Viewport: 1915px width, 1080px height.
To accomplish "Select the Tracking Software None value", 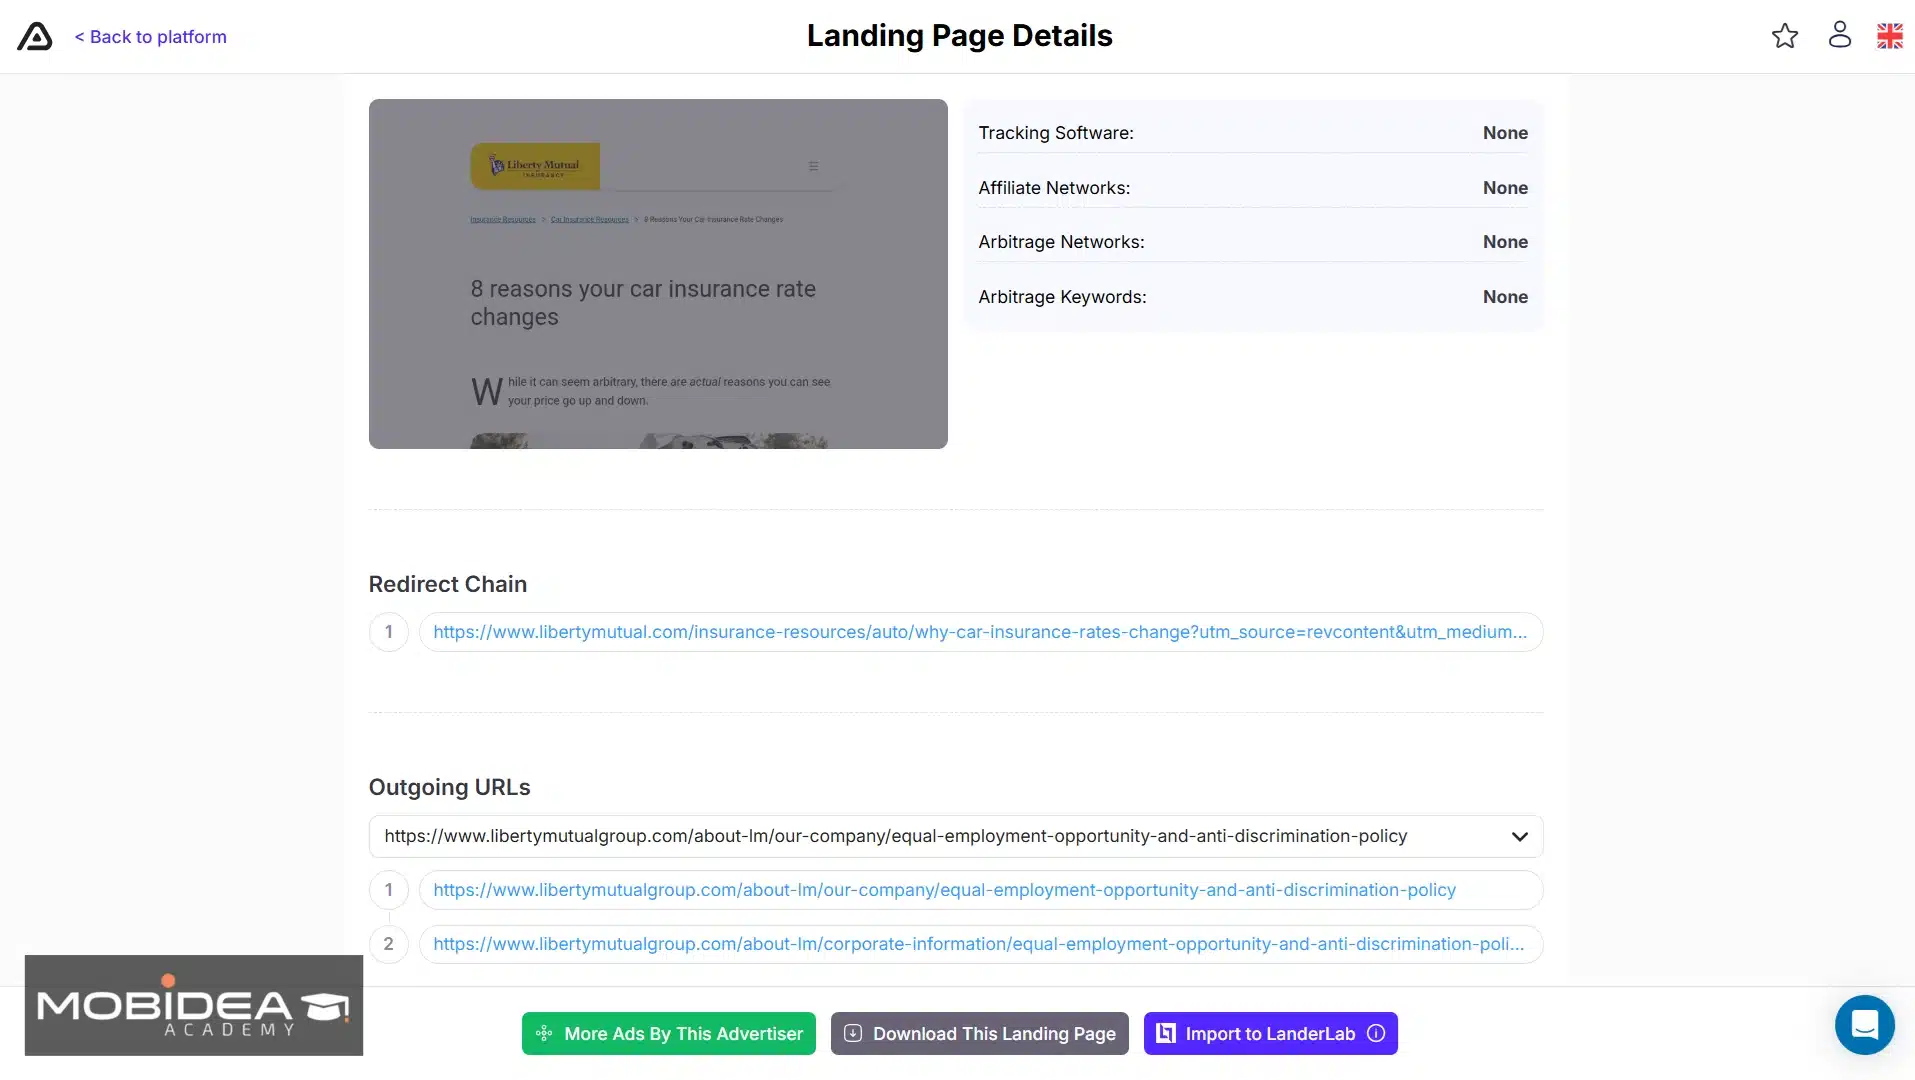I will click(x=1505, y=133).
